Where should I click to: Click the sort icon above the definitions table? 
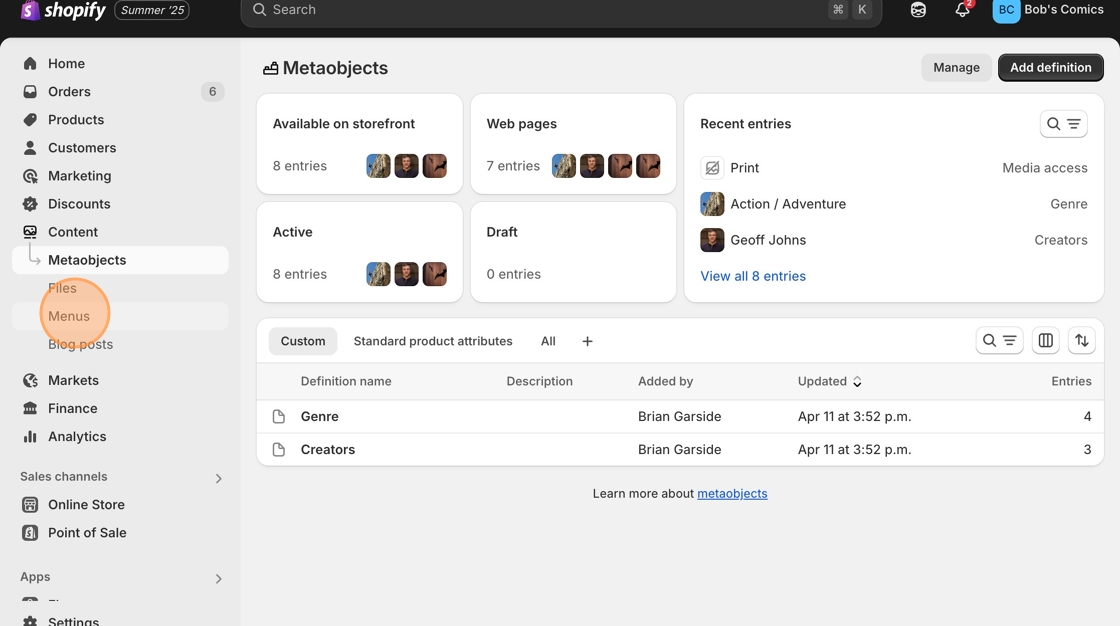point(1081,341)
